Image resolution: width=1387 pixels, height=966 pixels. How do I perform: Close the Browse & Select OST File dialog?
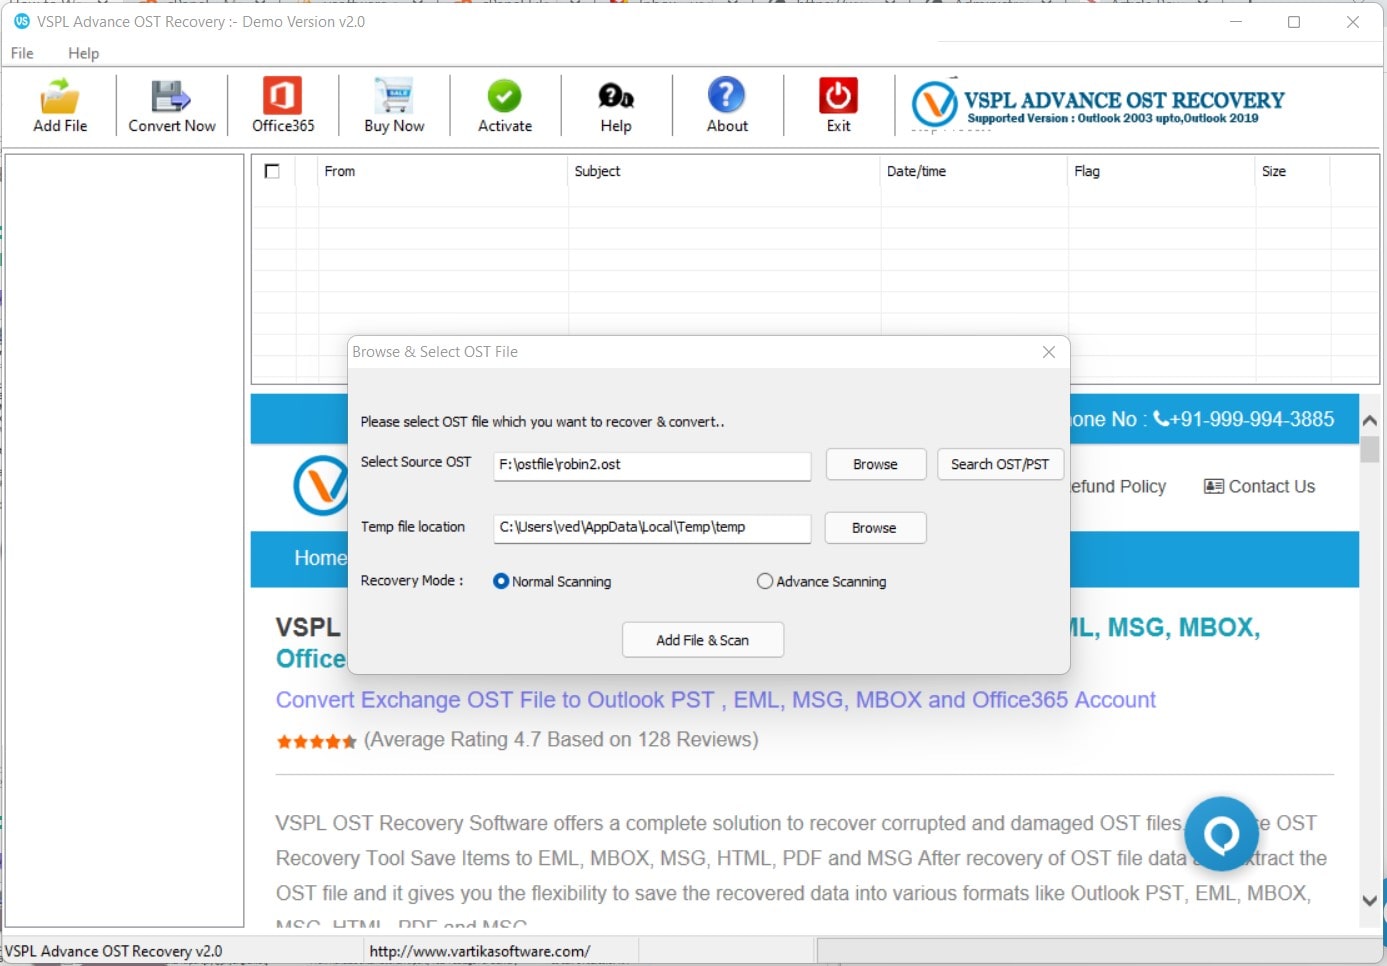point(1048,352)
